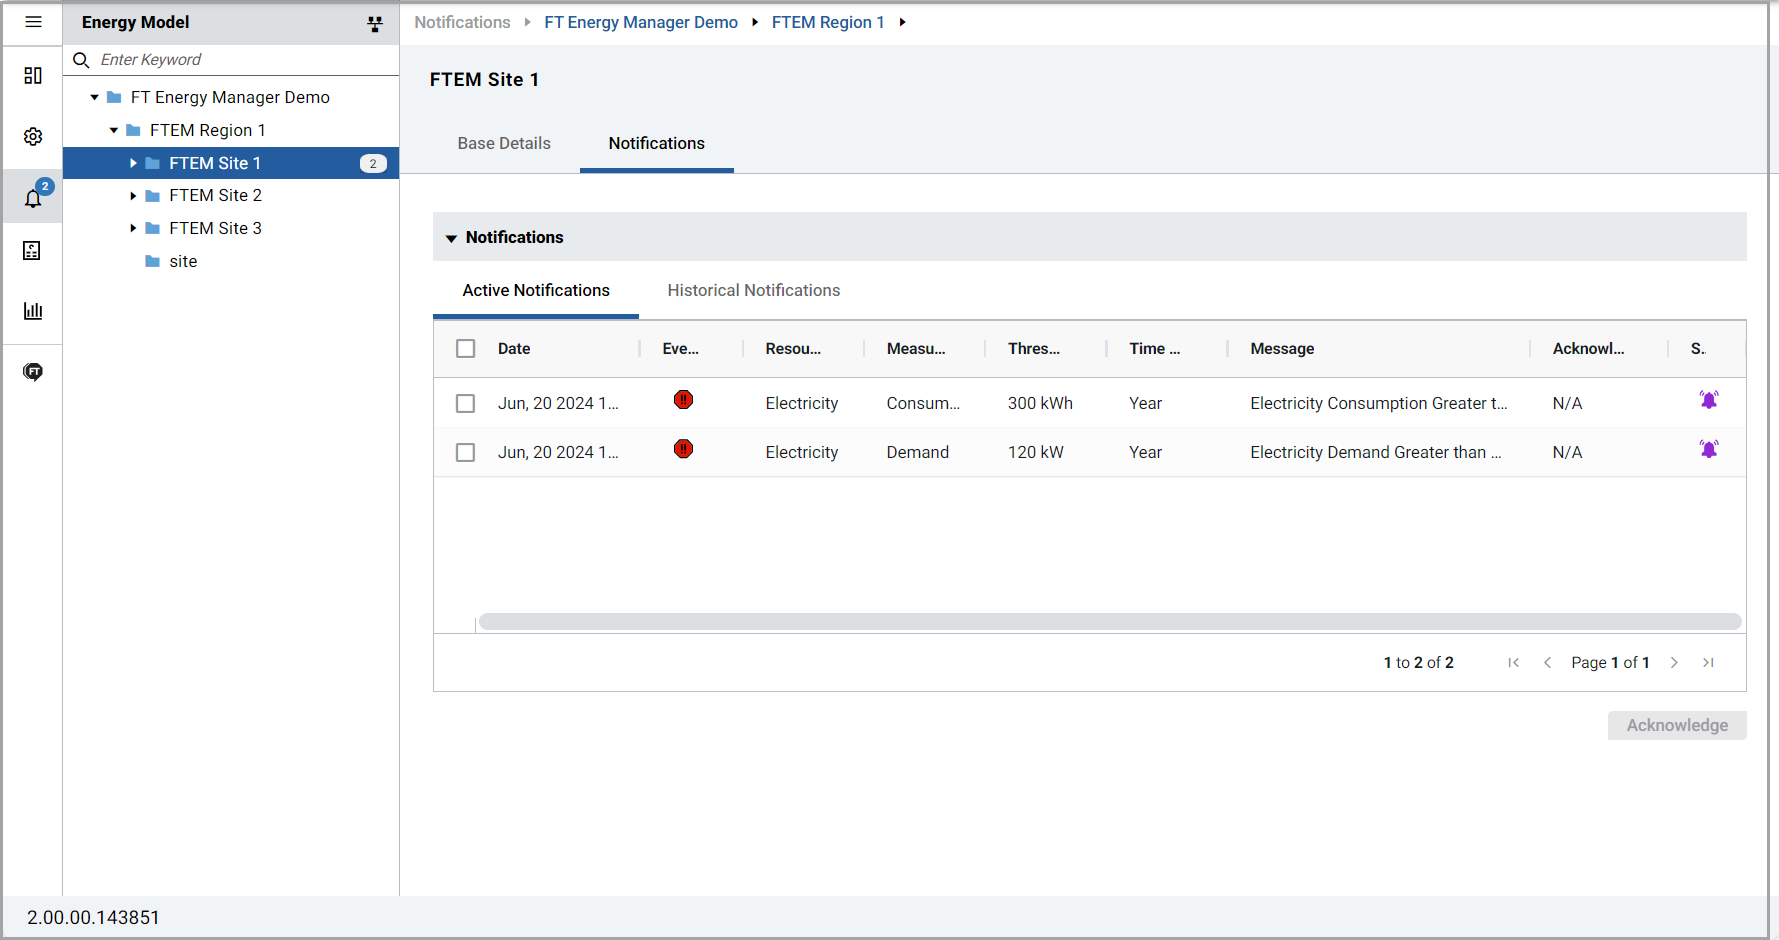The height and width of the screenshot is (940, 1779).
Task: Click the purple alarm icon for Demand row
Action: (1708, 450)
